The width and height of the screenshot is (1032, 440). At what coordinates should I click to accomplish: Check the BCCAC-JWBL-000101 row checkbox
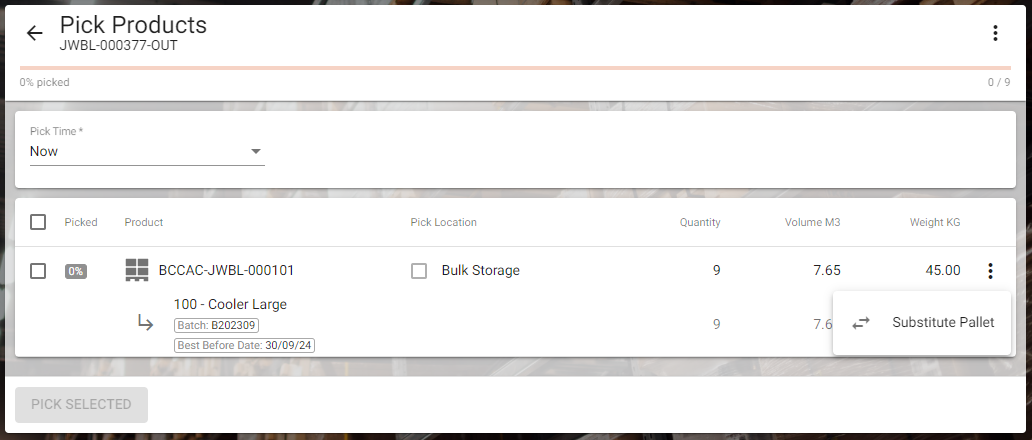pos(38,271)
